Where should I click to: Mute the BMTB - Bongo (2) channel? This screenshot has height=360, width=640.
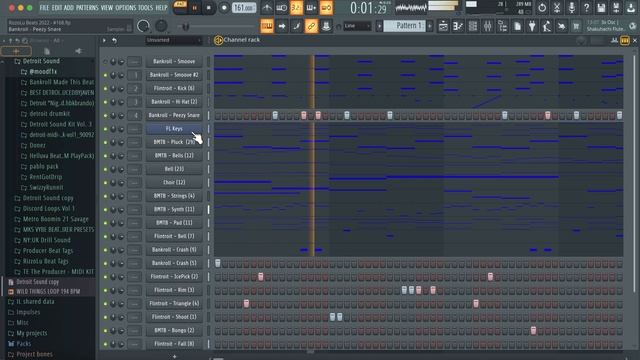[105, 331]
